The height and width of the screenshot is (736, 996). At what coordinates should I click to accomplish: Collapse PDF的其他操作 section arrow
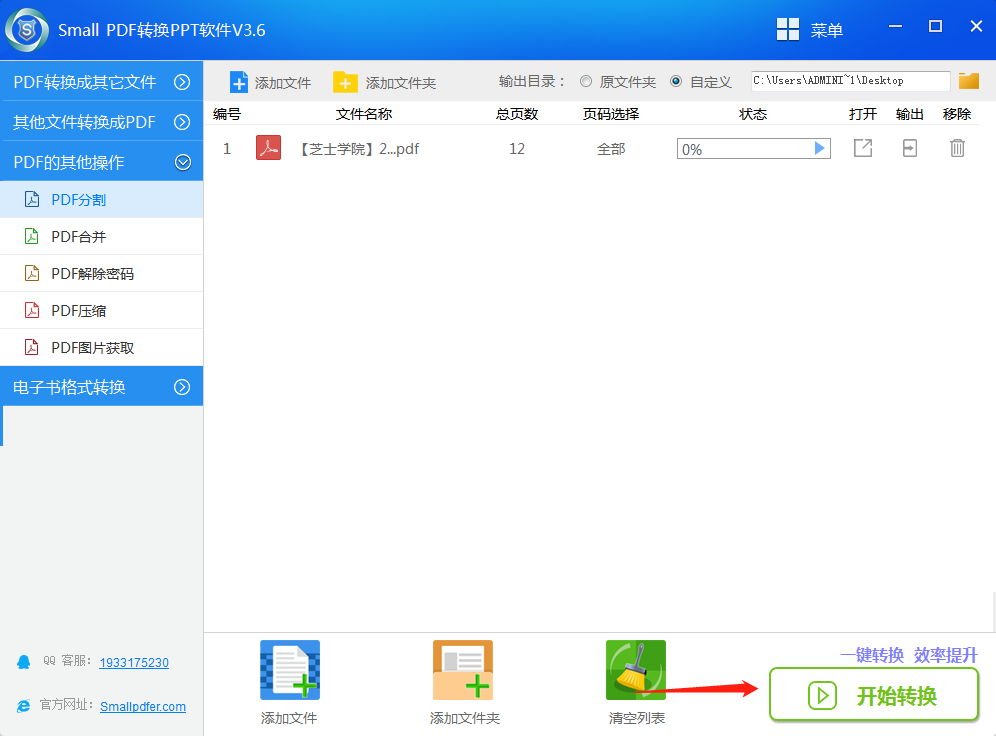tap(183, 163)
